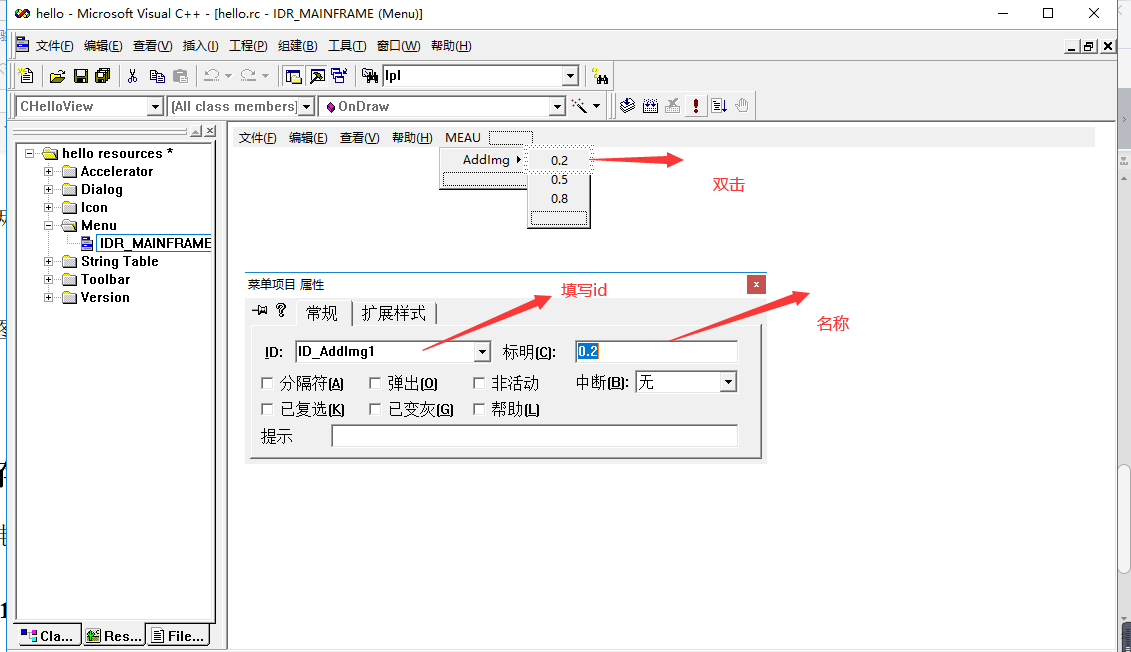The width and height of the screenshot is (1131, 652).
Task: Open the ID_AddImg1 ID dropdown
Action: (482, 351)
